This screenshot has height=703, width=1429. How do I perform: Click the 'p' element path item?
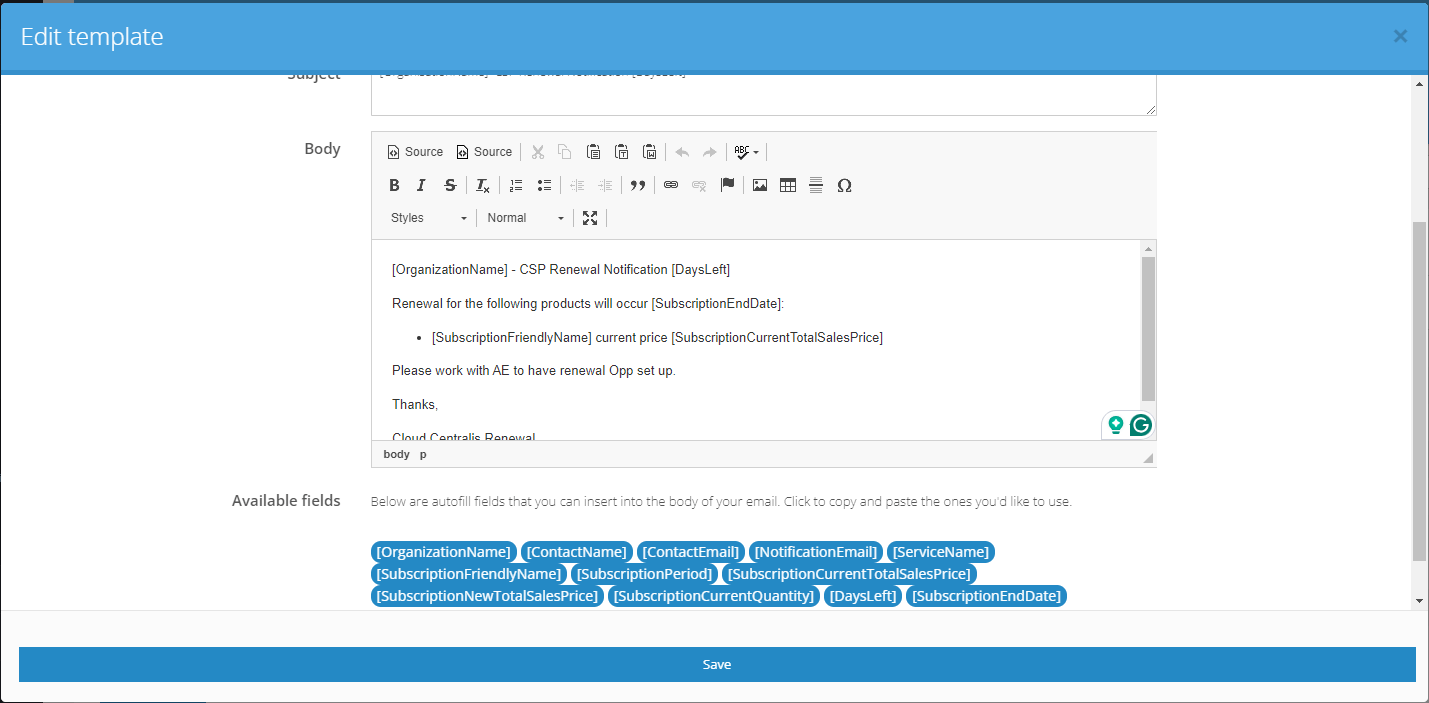[423, 454]
